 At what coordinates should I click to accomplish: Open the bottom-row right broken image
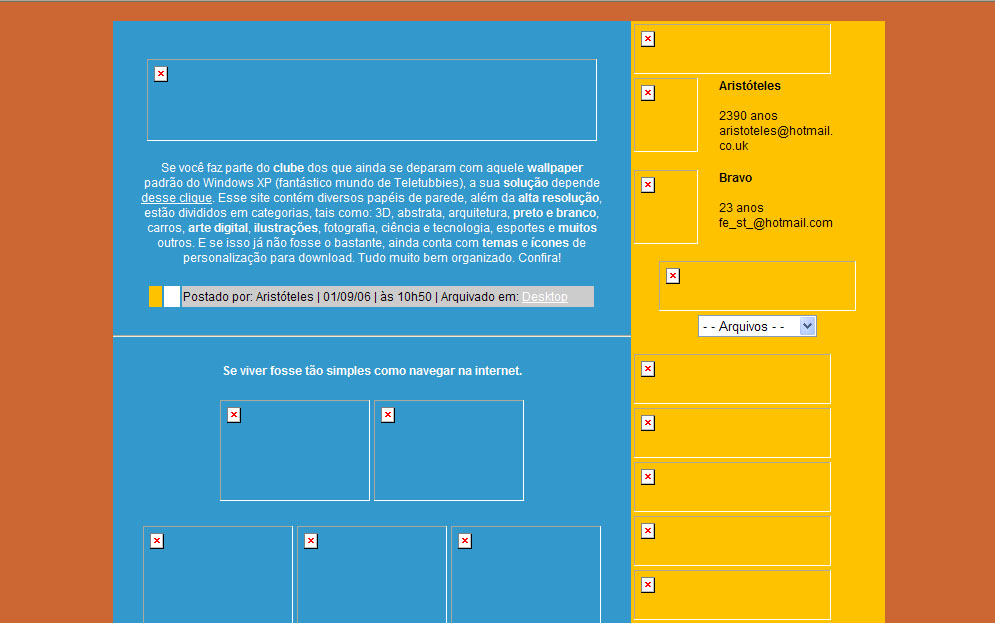pyautogui.click(x=526, y=574)
